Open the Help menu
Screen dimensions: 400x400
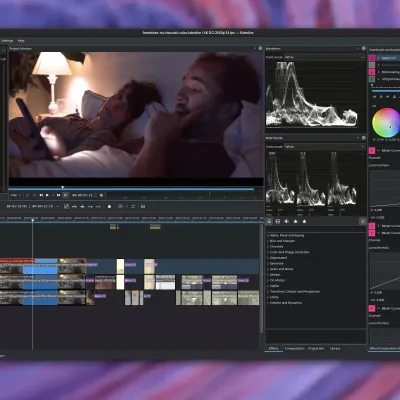[x=21, y=41]
